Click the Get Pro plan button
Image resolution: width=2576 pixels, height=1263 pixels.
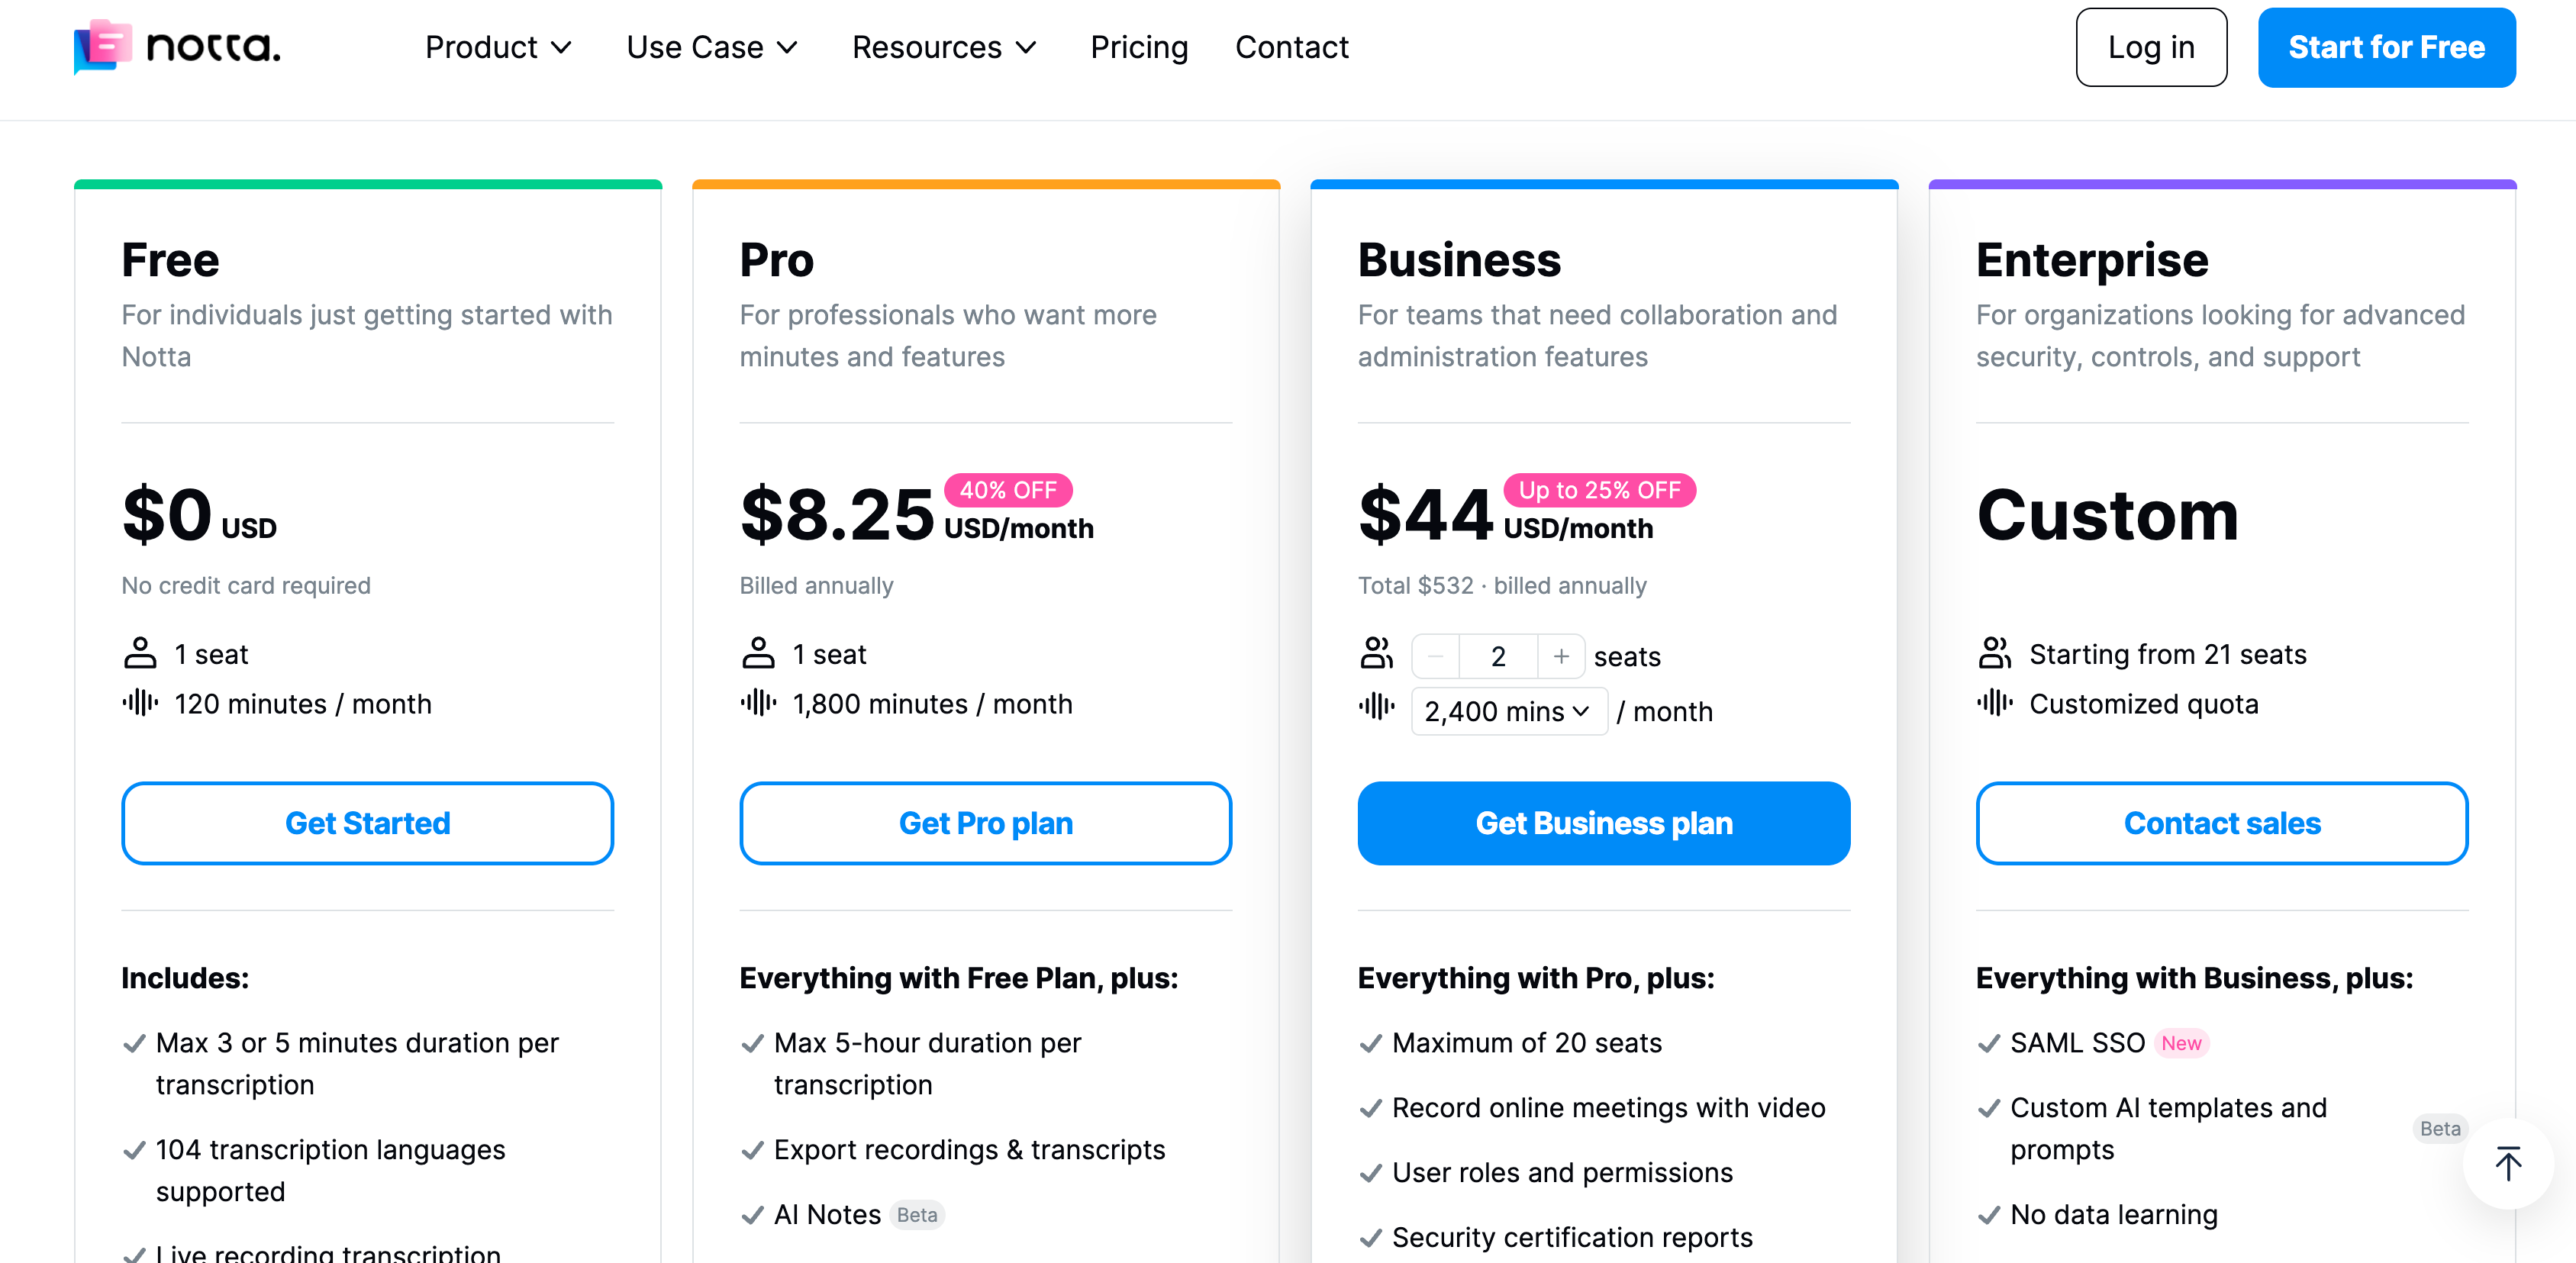[x=985, y=823]
